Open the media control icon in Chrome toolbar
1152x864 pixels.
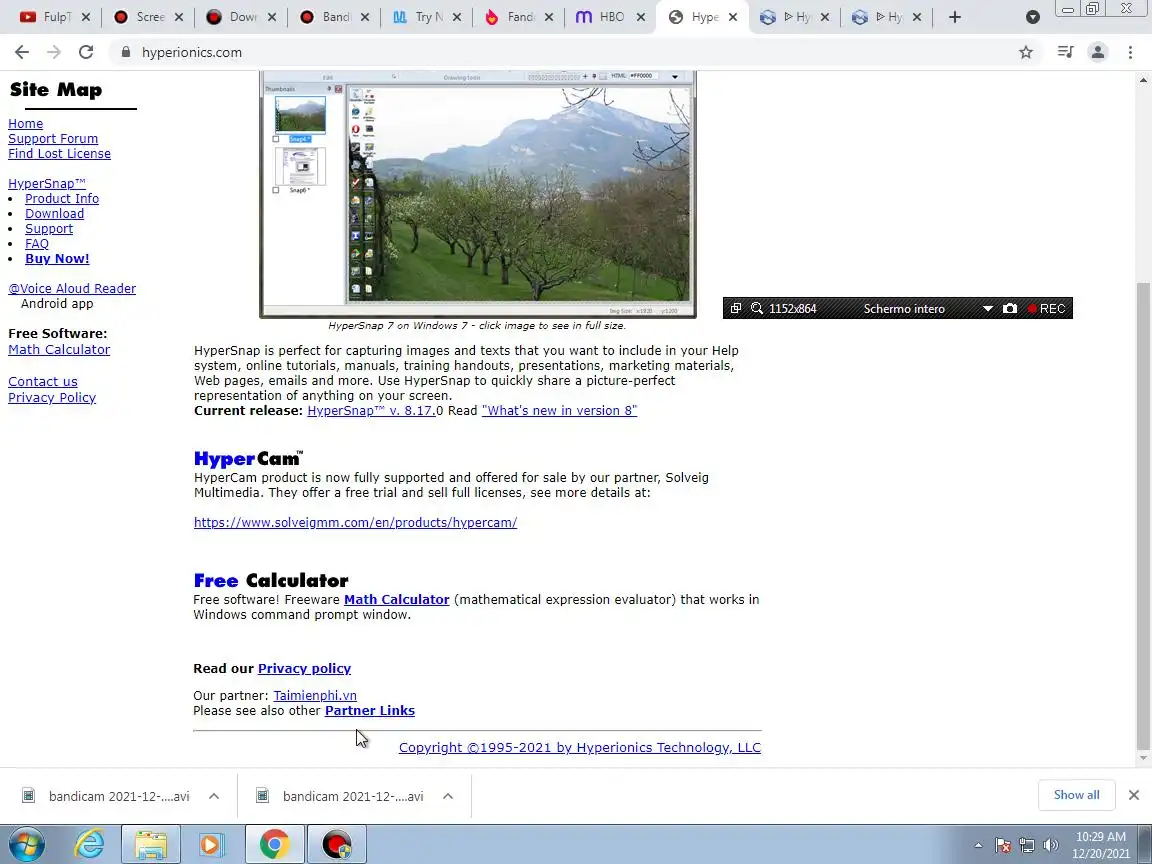click(x=1065, y=52)
